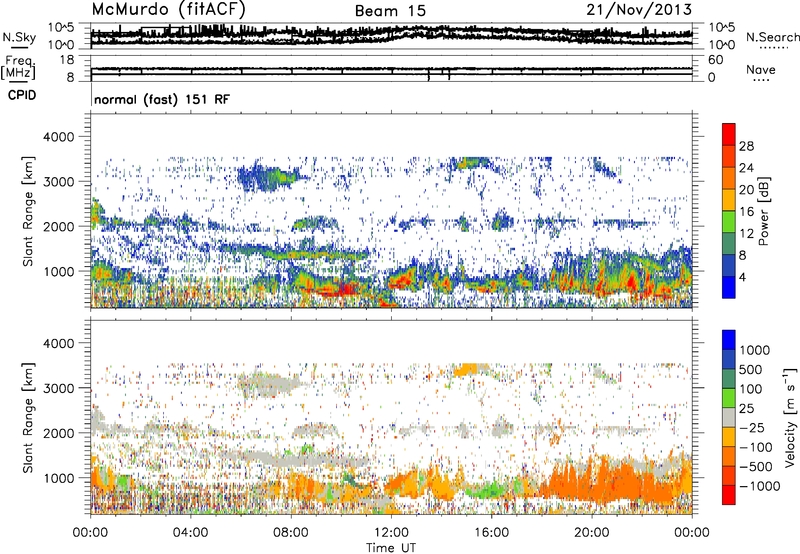Click the "16" label on Power colorbar

pyautogui.click(x=746, y=212)
